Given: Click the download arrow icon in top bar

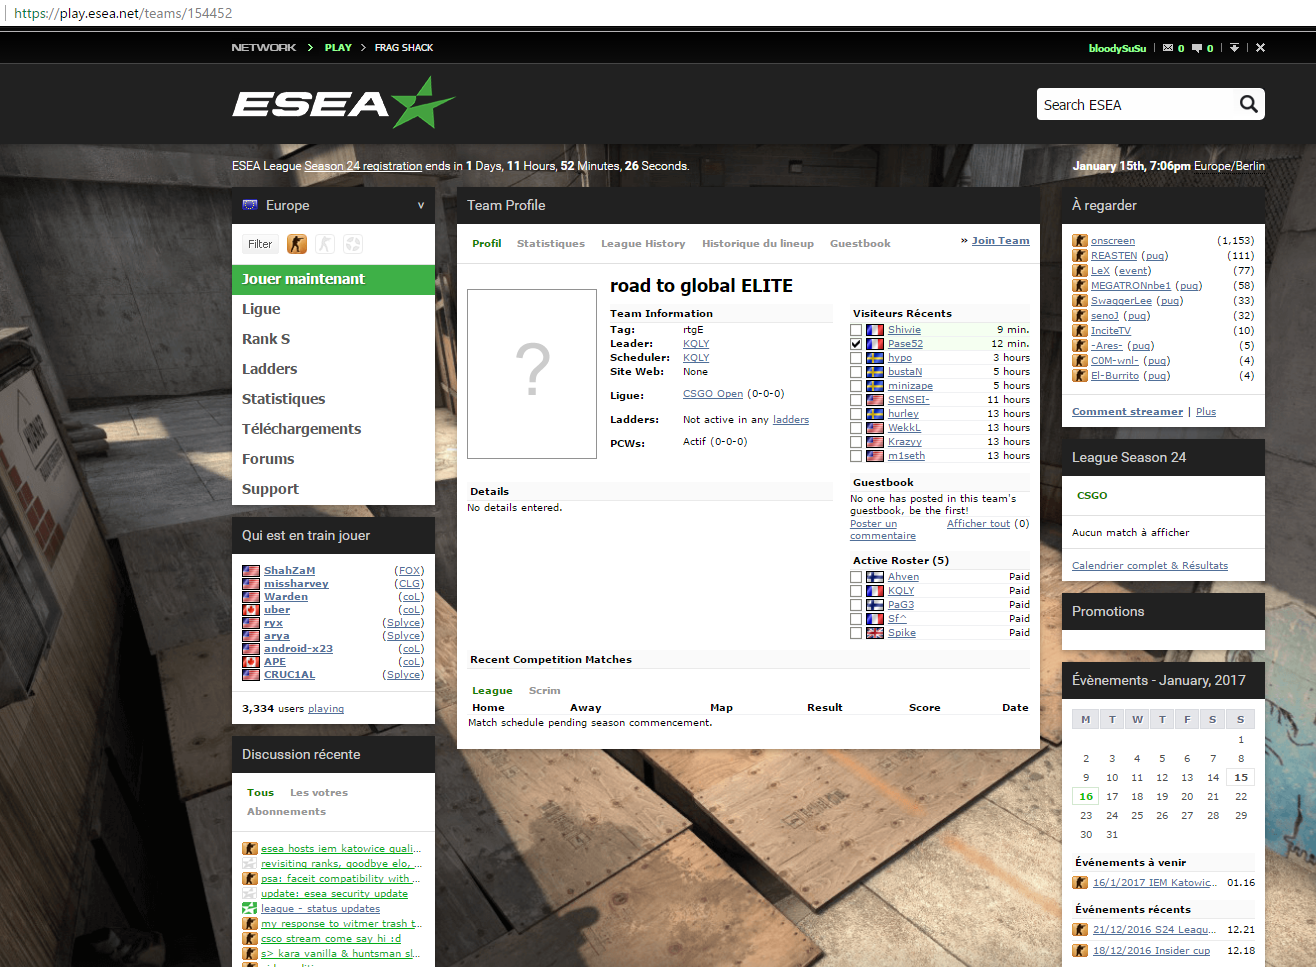Looking at the screenshot, I should tap(1234, 48).
